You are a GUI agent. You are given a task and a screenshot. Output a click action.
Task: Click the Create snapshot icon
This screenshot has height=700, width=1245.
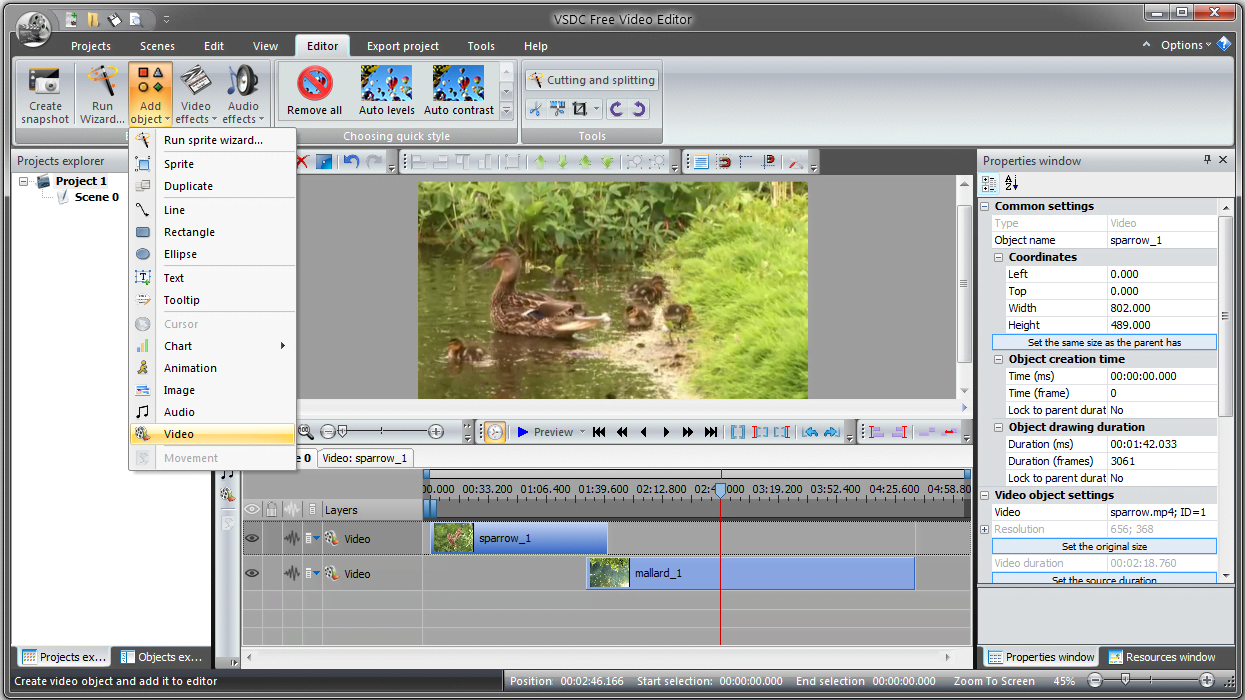point(45,95)
